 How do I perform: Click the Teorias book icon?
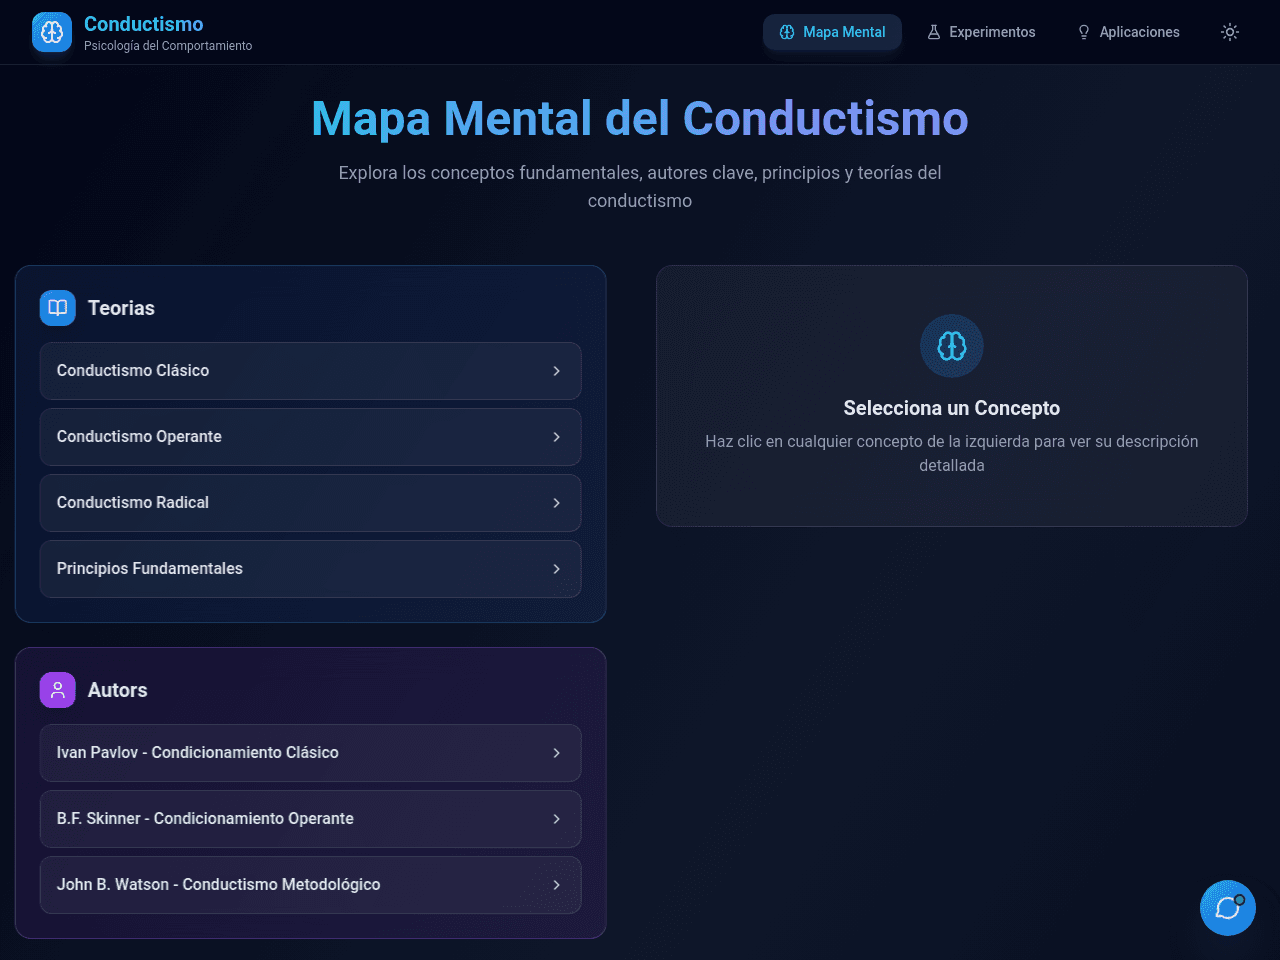point(58,308)
